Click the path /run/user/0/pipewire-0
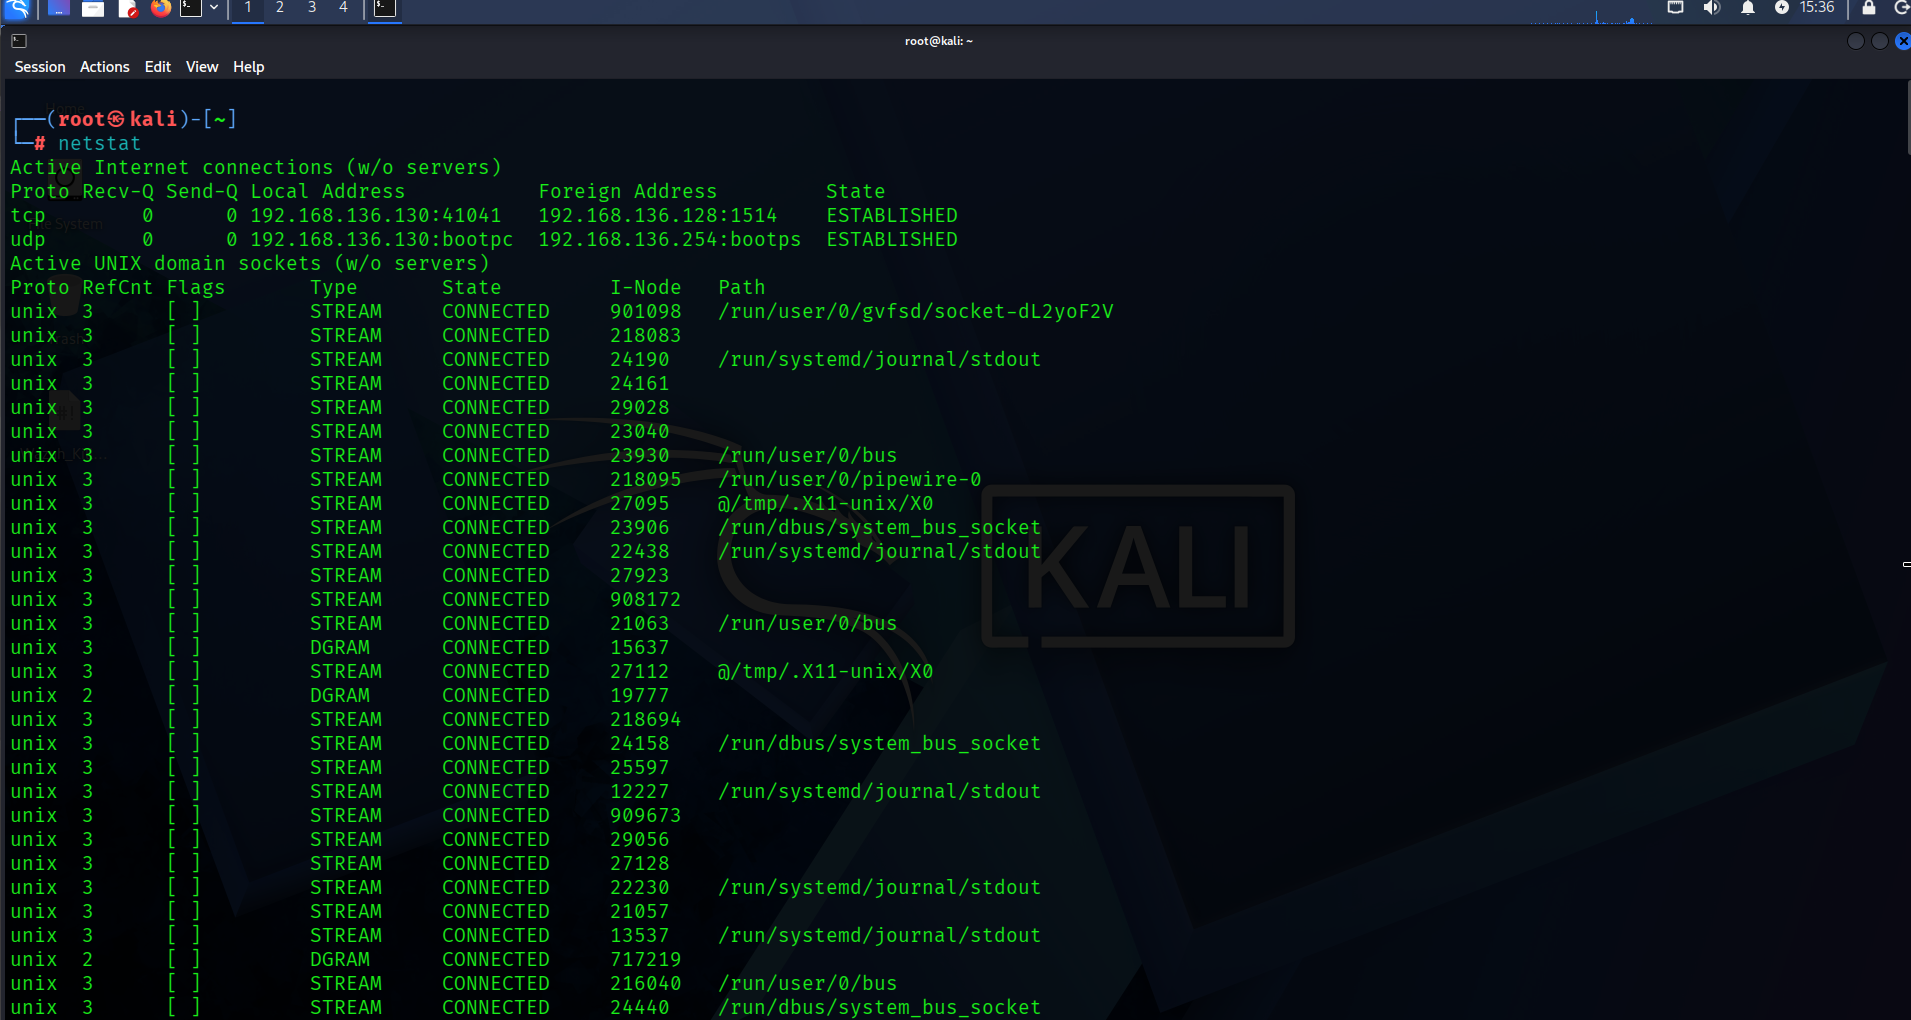Screen dimensions: 1911x1020 850,480
